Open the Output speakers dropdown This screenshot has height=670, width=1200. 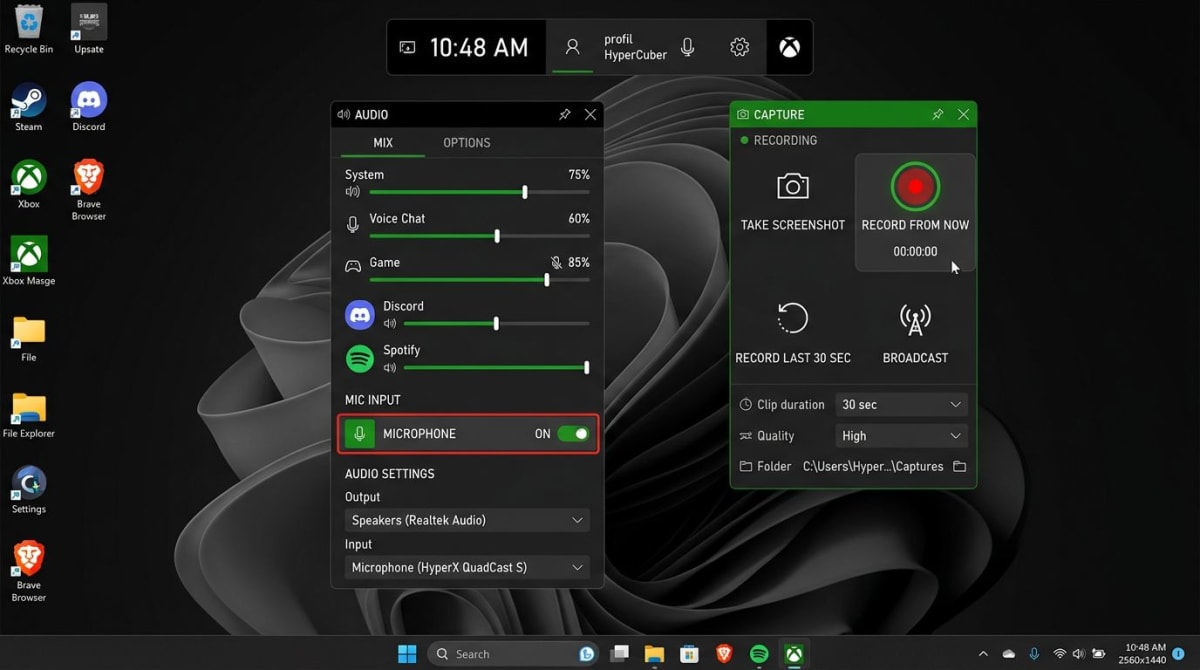click(467, 520)
